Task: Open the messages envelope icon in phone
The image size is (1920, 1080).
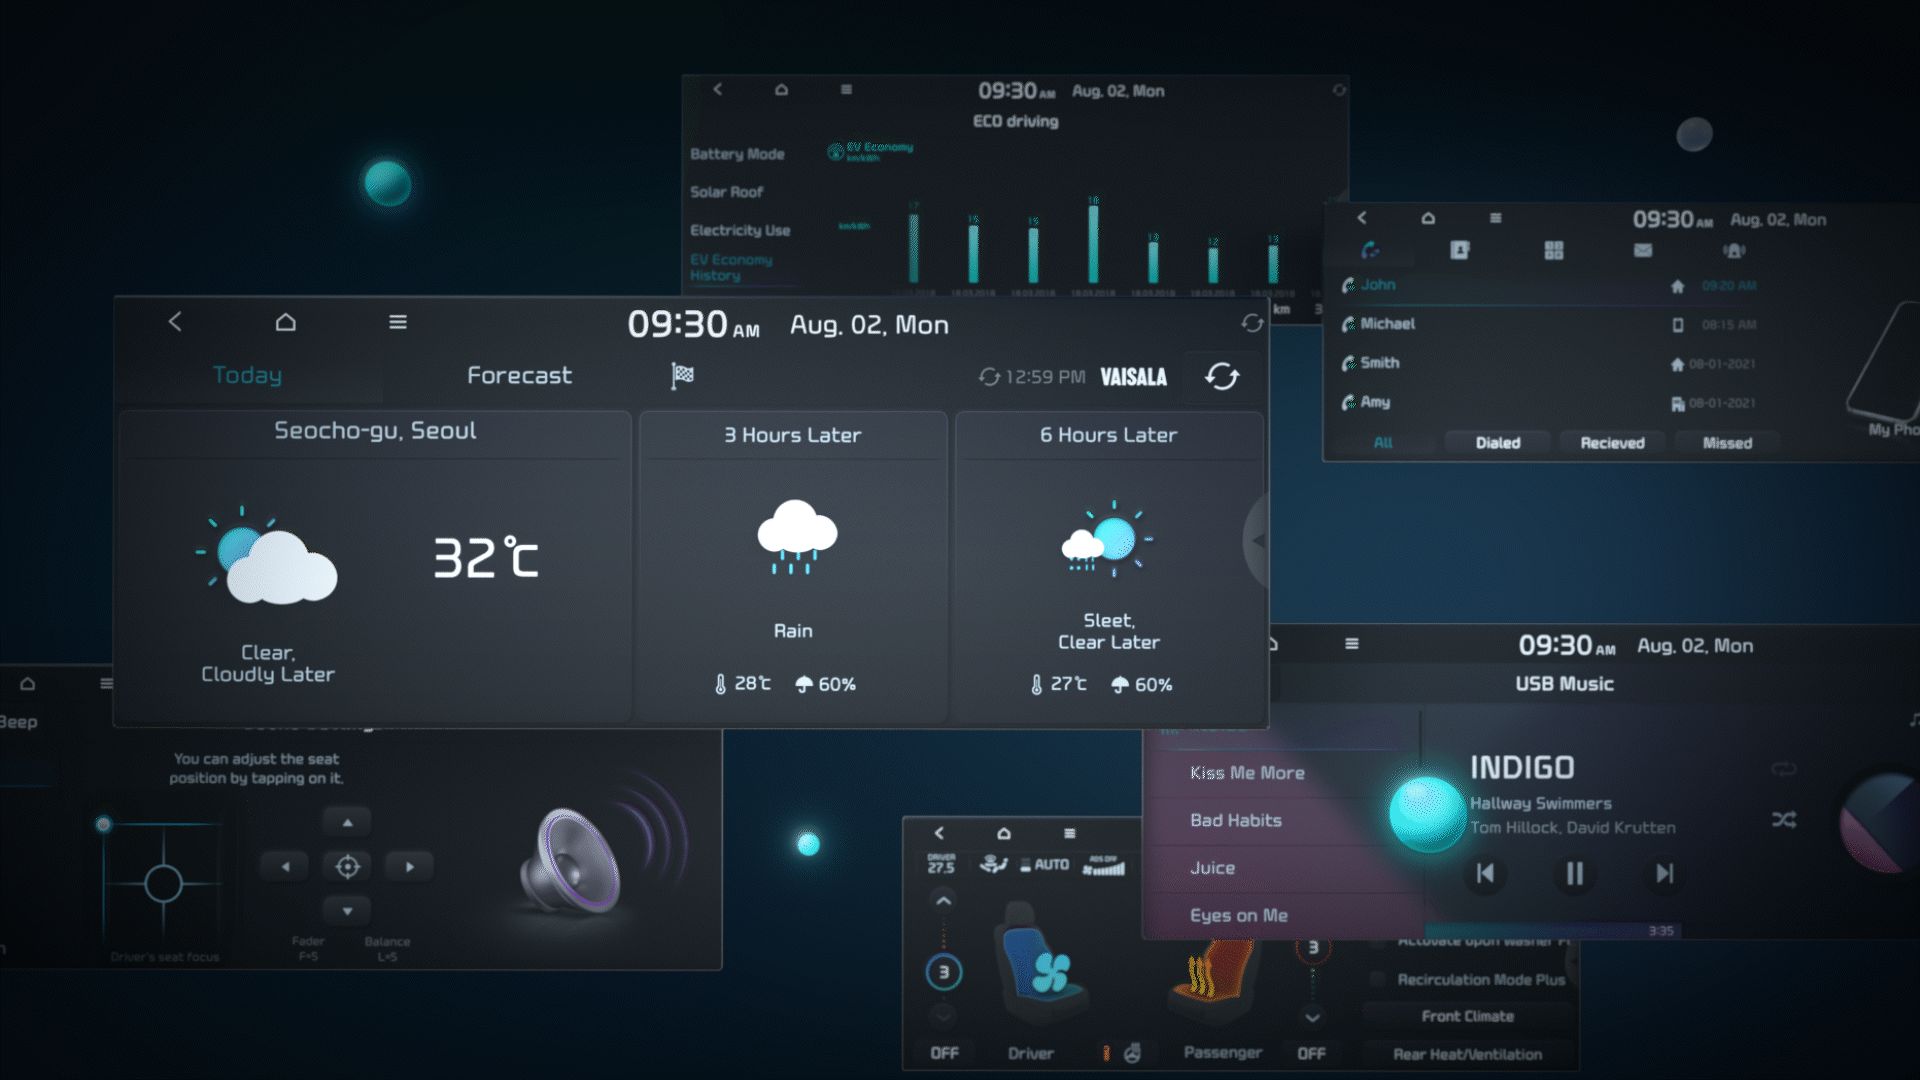Action: pyautogui.click(x=1643, y=250)
